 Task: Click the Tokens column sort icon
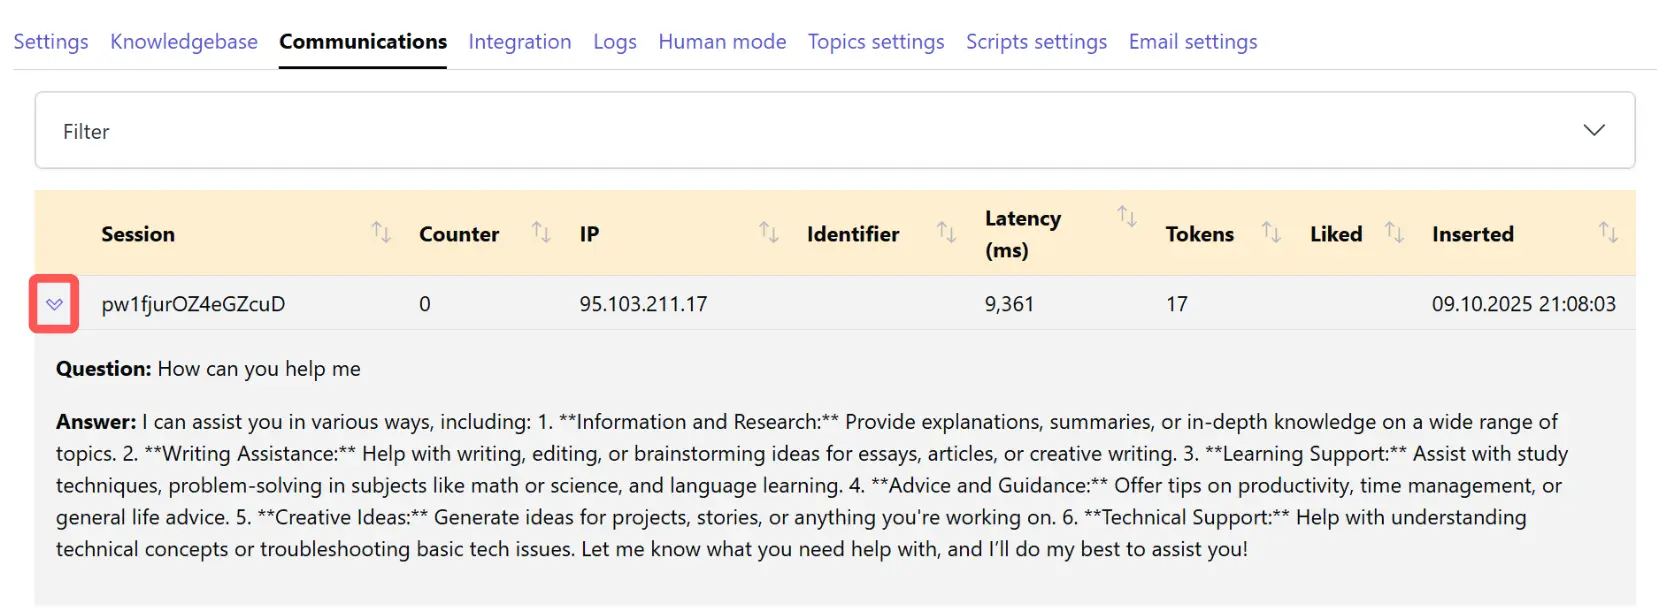pos(1271,233)
